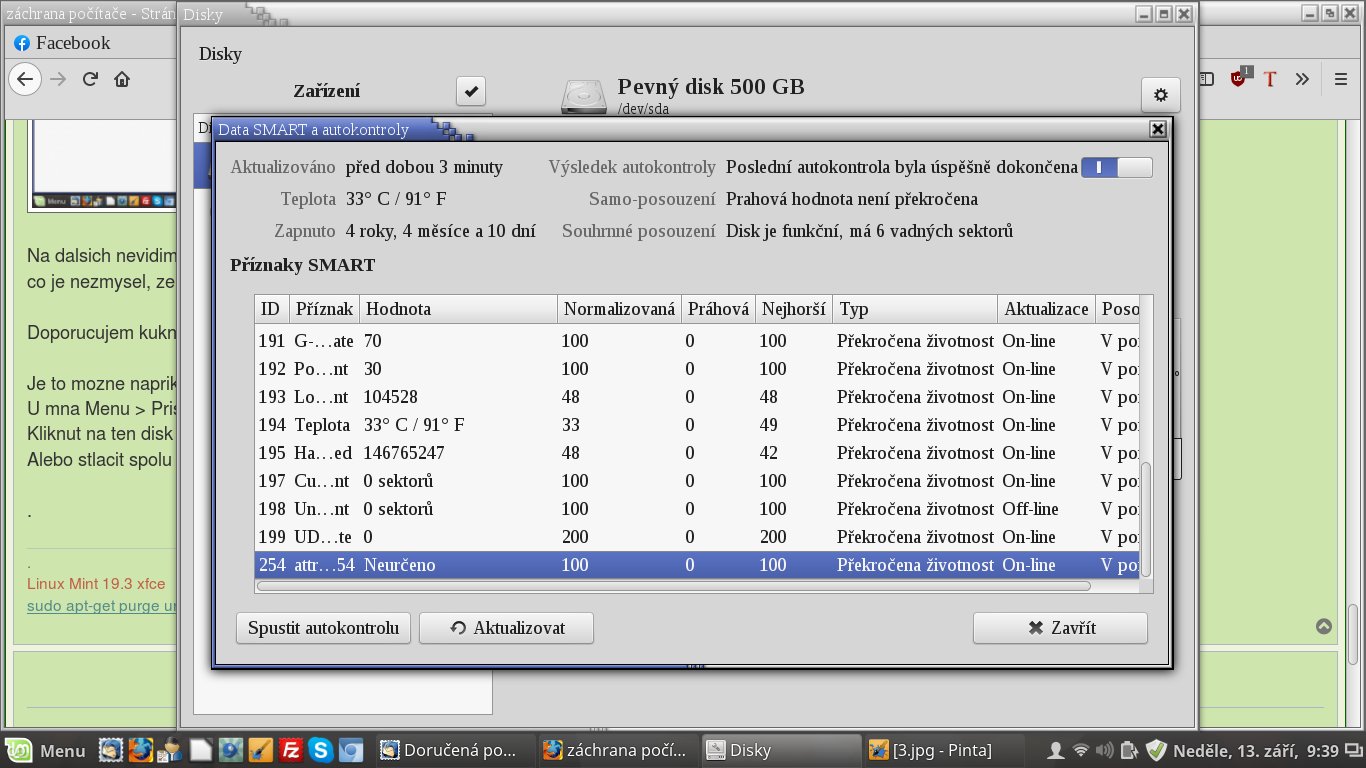Open the Linux Mint Menu button
This screenshot has height=768, width=1366.
[x=47, y=749]
